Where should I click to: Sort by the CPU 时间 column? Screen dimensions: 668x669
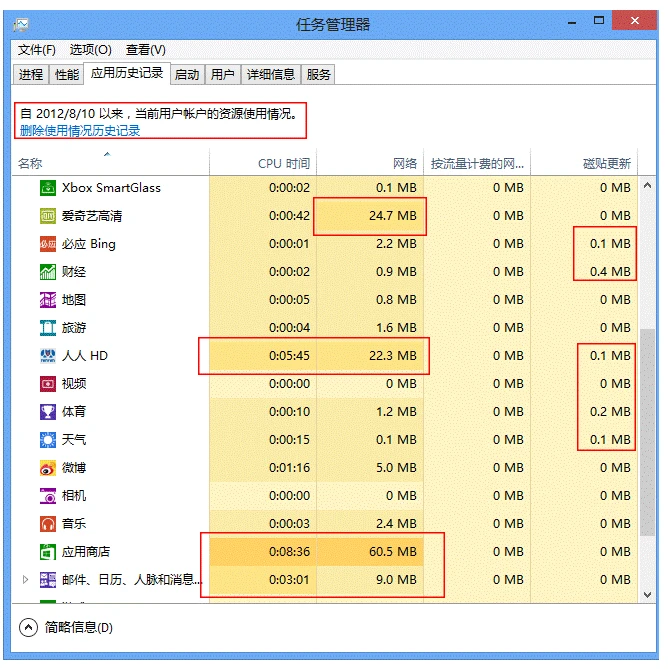coord(263,163)
